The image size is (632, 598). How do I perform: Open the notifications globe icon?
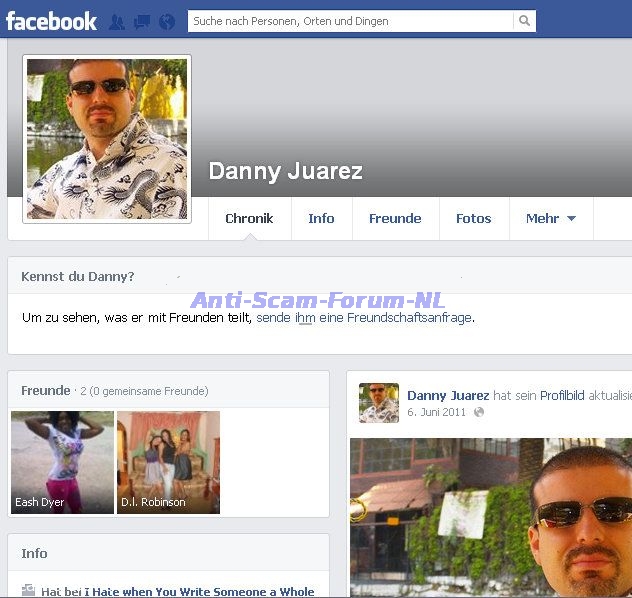[x=166, y=22]
